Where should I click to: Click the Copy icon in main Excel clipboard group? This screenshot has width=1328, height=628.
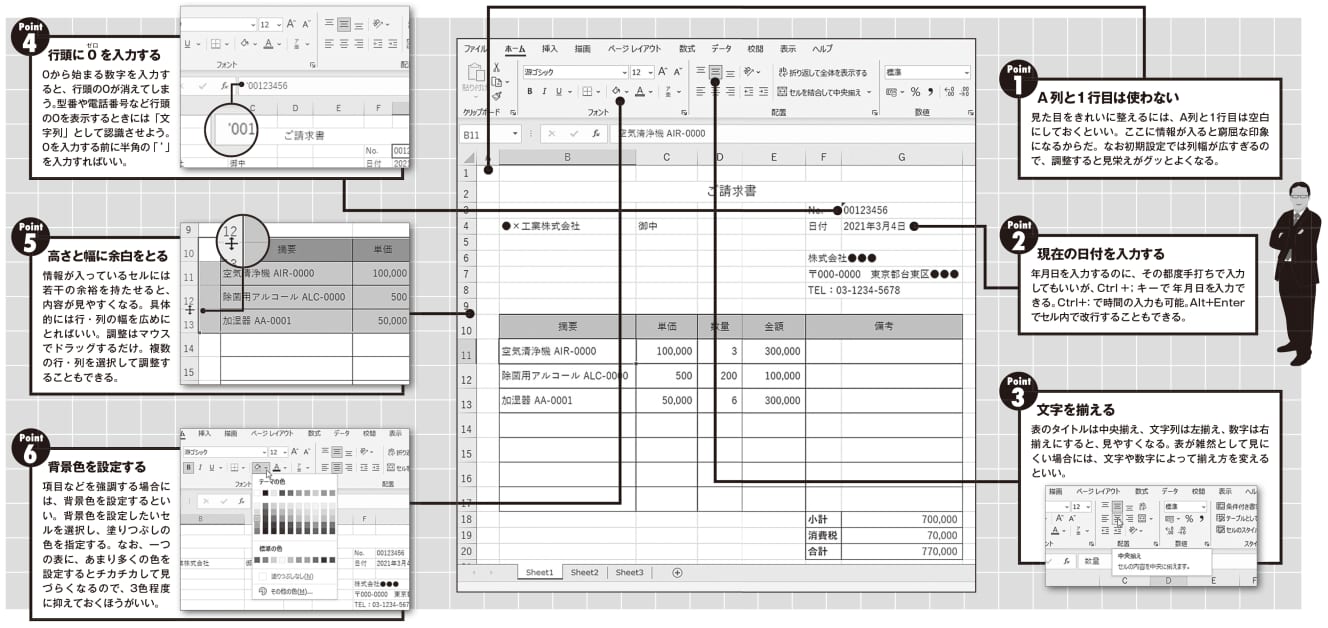[x=497, y=82]
